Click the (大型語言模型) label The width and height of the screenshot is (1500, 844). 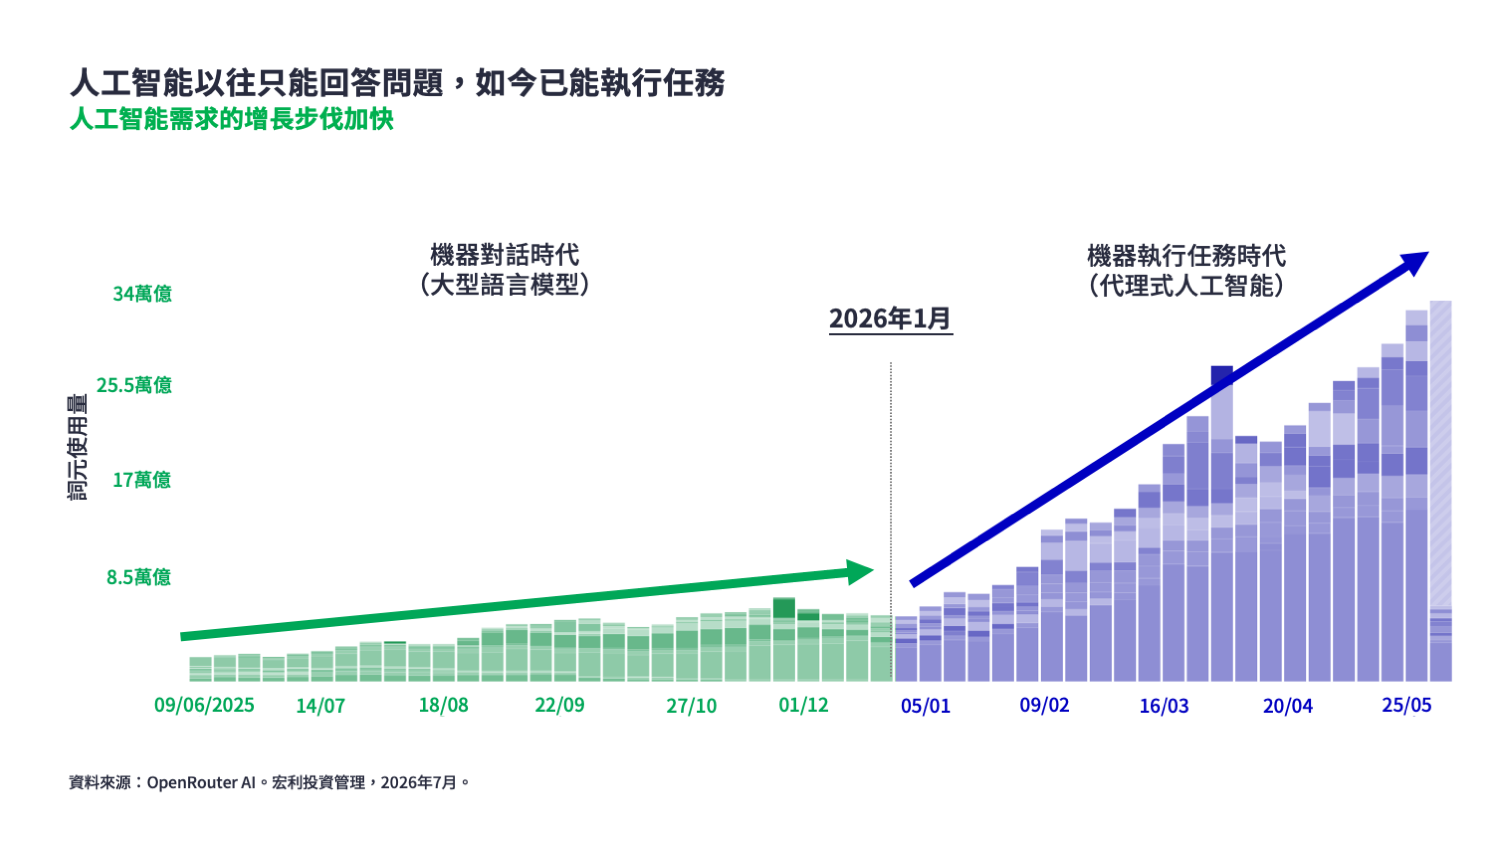(505, 285)
